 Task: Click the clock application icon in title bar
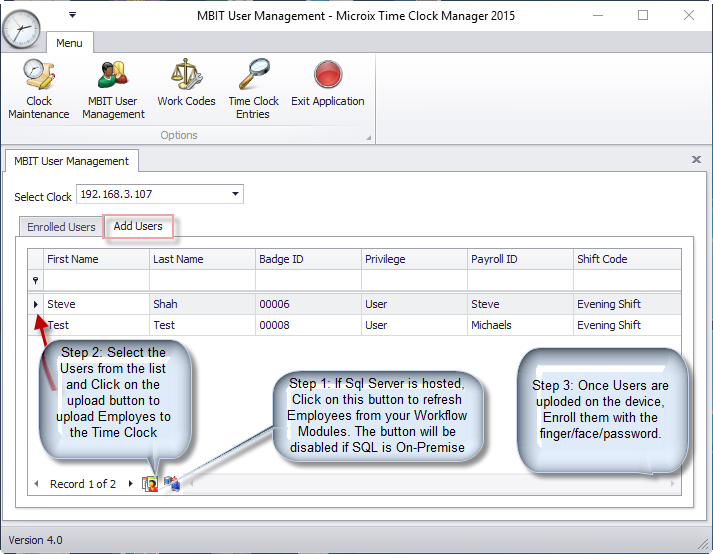pyautogui.click(x=22, y=28)
